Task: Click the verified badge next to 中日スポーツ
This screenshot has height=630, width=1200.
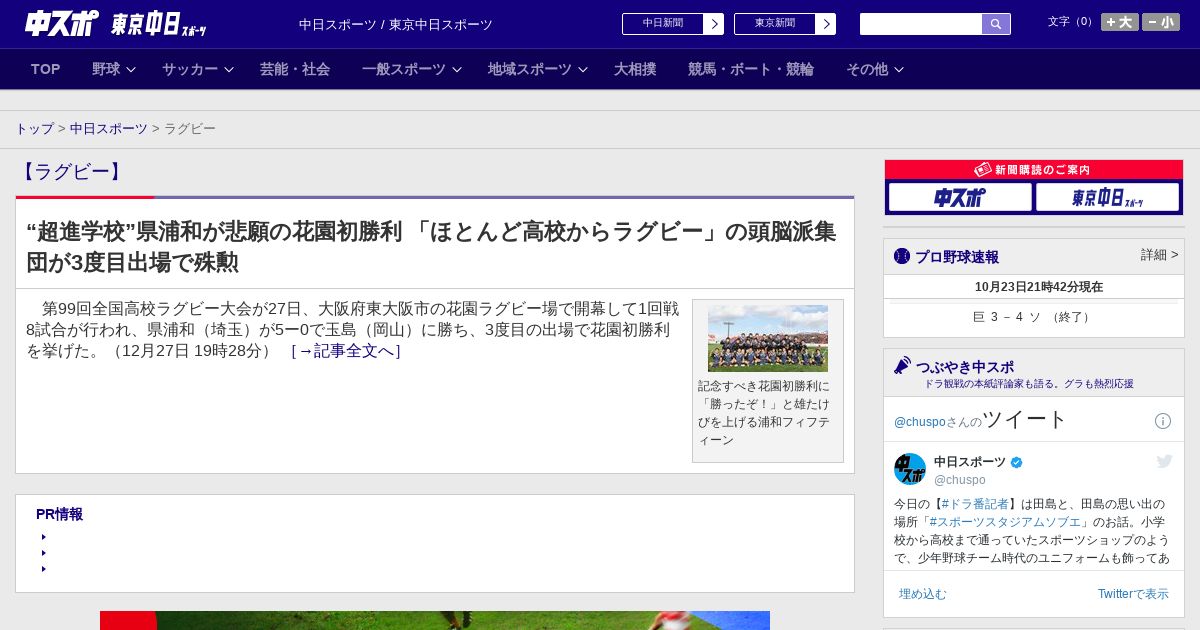Action: click(x=1017, y=462)
